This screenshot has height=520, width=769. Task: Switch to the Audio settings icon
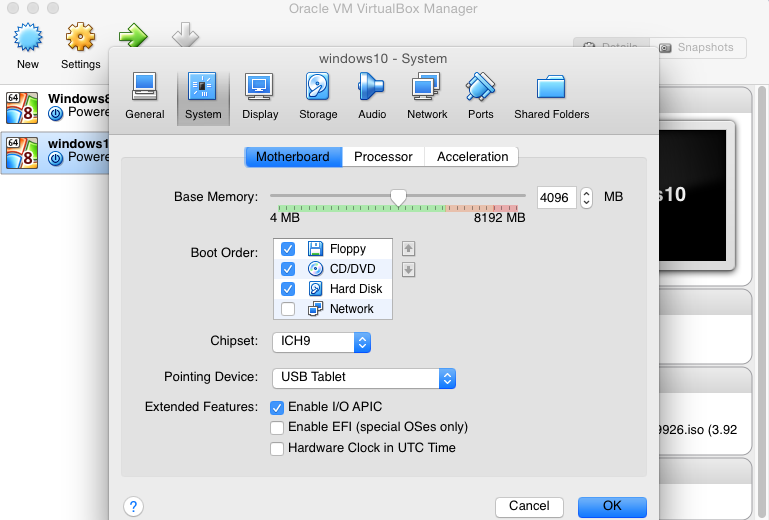point(372,96)
